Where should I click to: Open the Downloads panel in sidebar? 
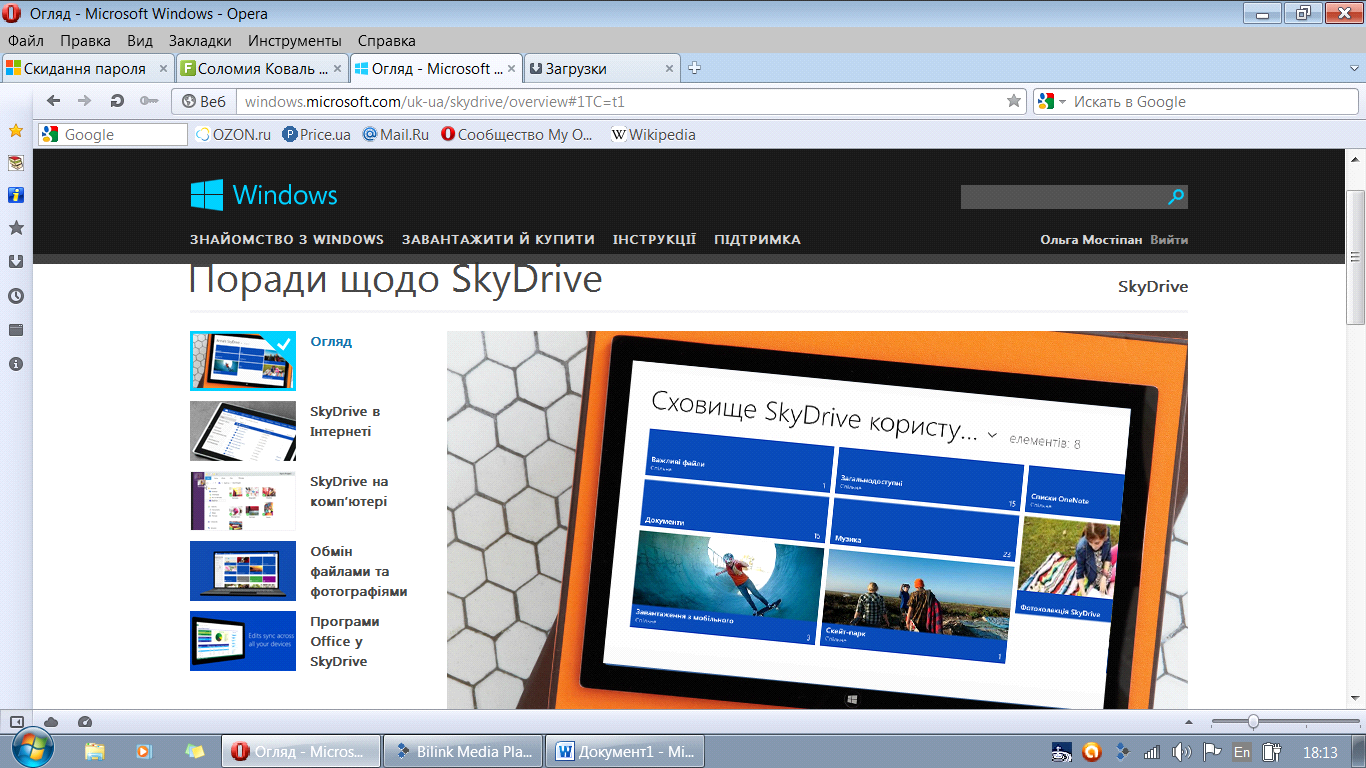click(x=15, y=262)
